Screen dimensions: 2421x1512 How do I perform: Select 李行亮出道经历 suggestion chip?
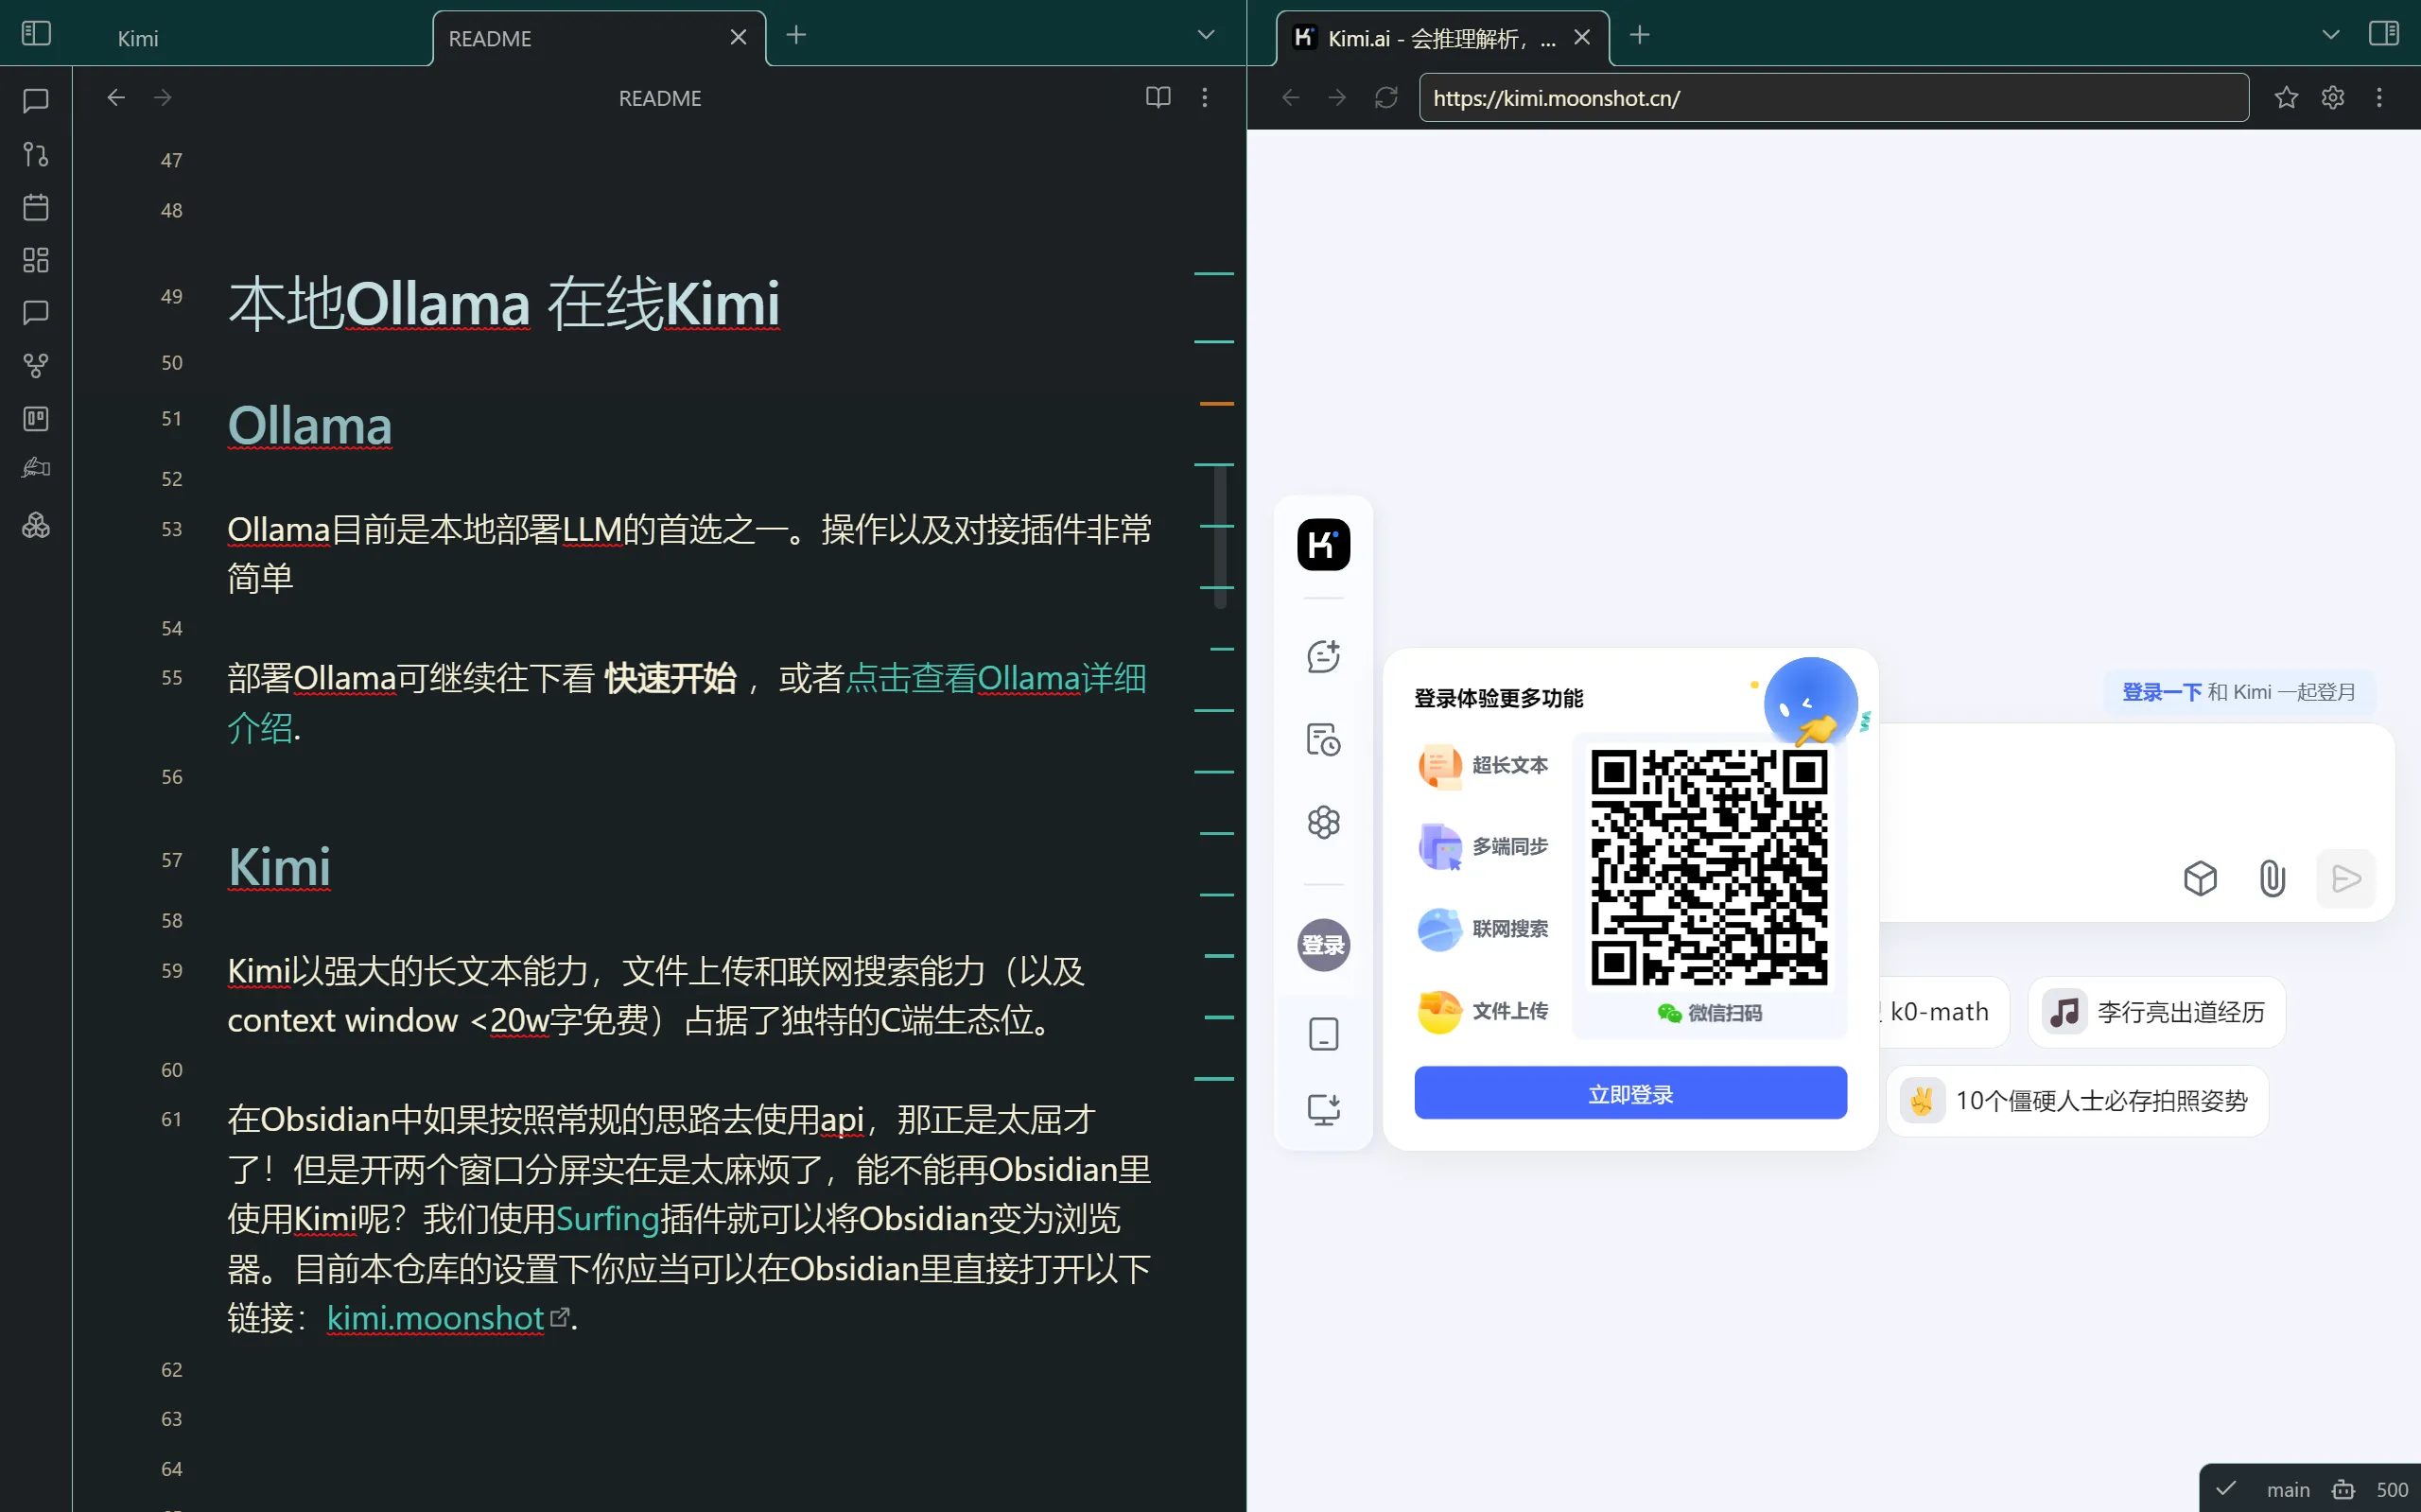[x=2156, y=1012]
